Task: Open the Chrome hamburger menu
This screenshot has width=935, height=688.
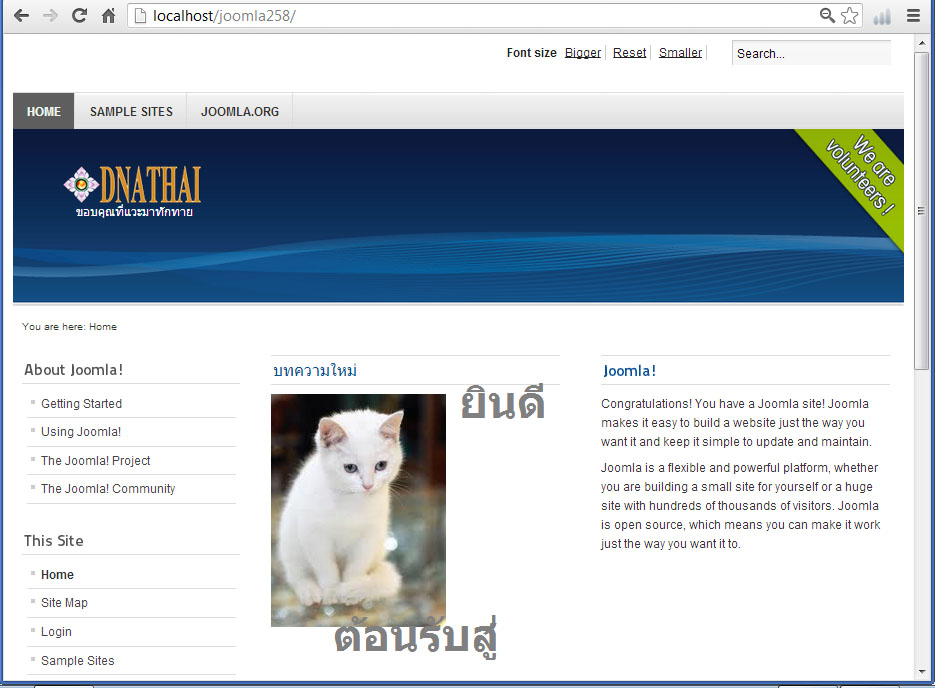Action: click(913, 16)
